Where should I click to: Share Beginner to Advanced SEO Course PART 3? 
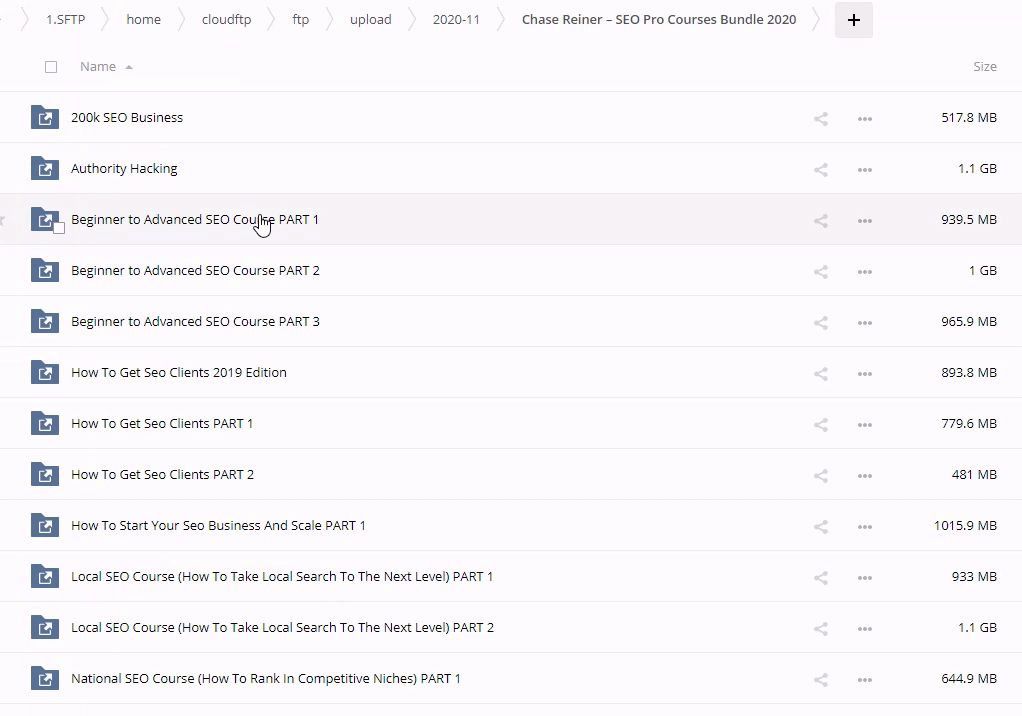click(x=821, y=323)
